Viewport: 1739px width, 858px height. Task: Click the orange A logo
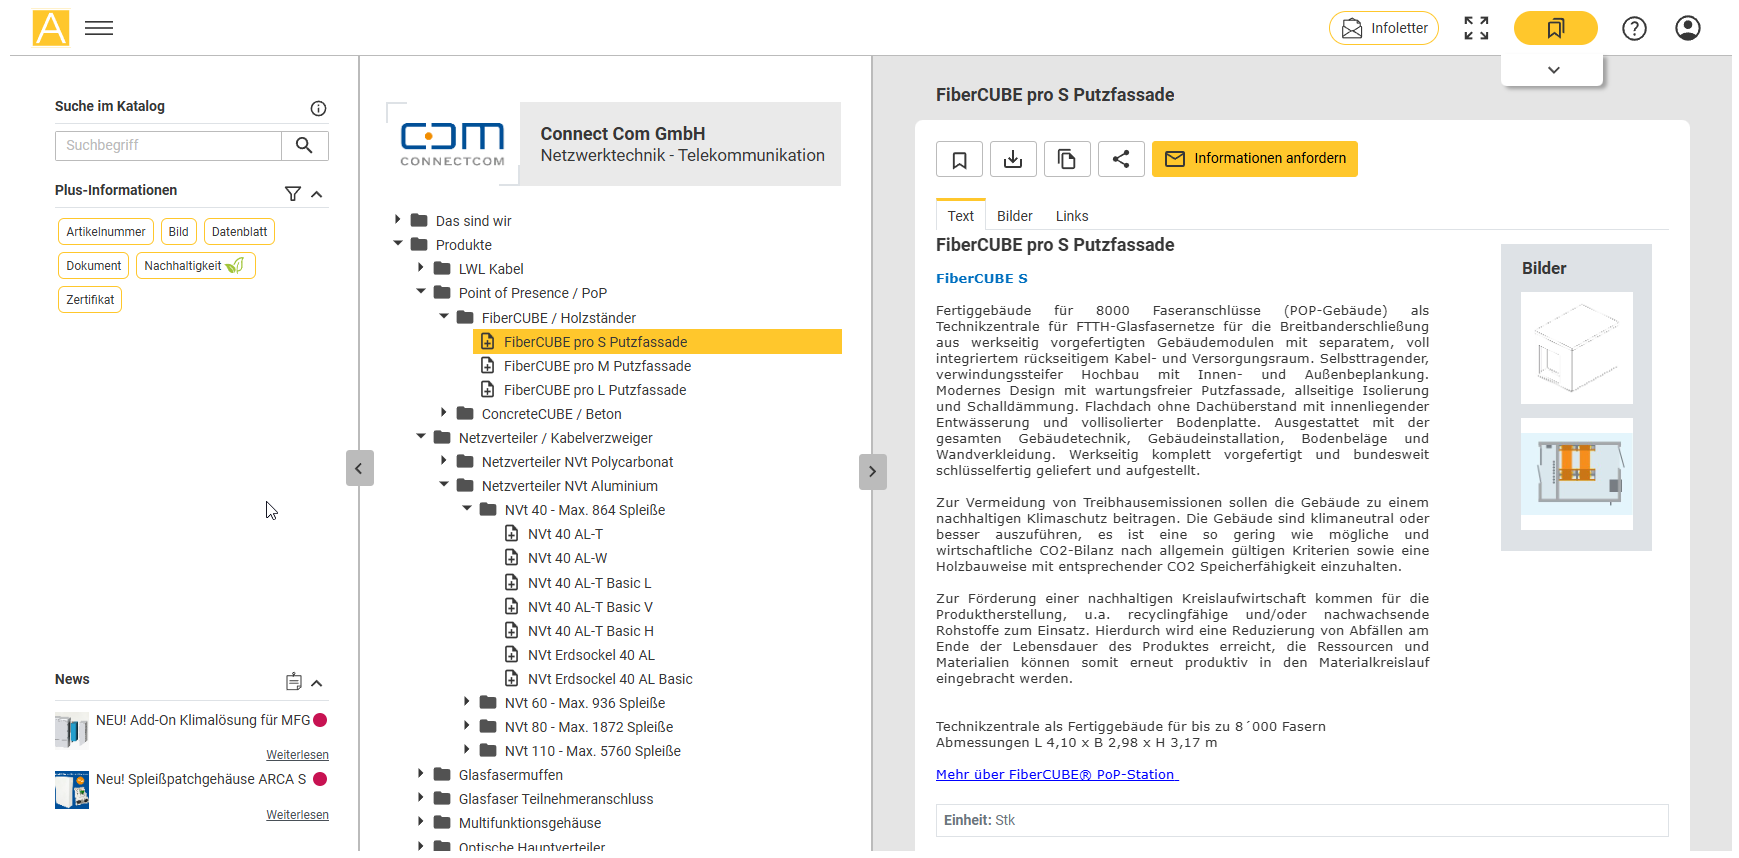(x=51, y=28)
